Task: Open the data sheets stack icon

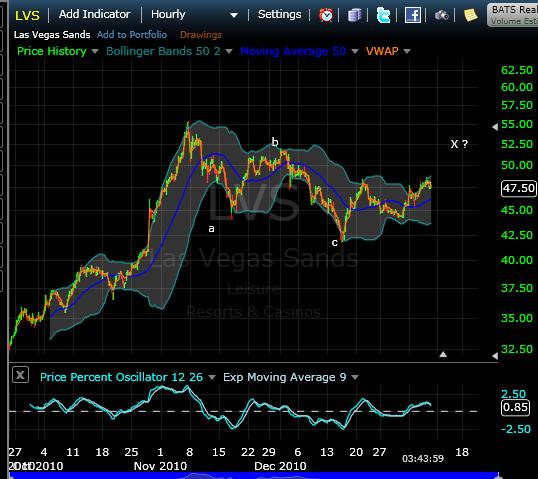Action: (354, 15)
